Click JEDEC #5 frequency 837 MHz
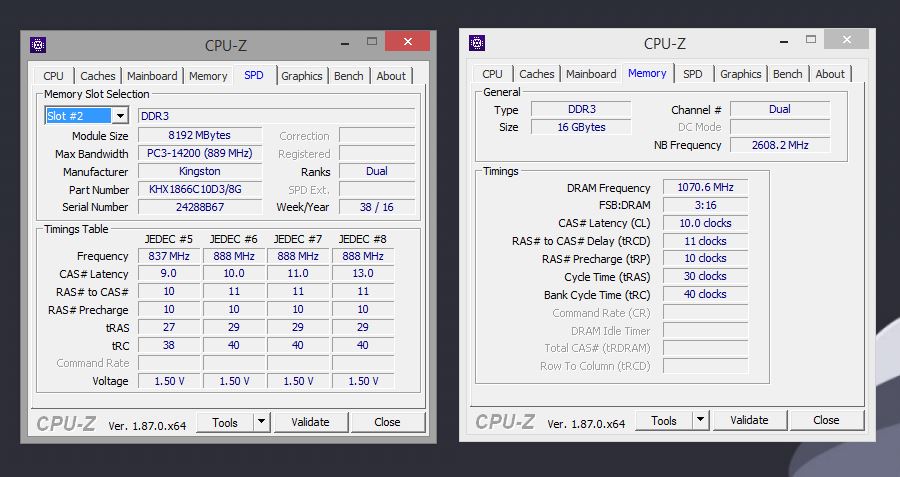Viewport: 900px width, 477px height. coord(169,256)
